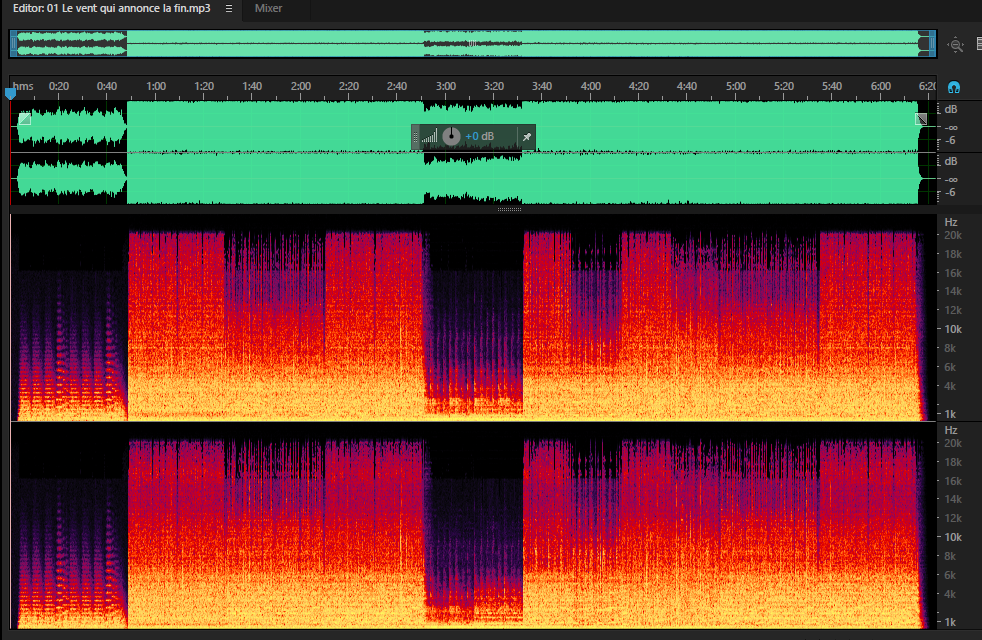Click the fade-in handle on the waveform

pyautogui.click(x=25, y=118)
